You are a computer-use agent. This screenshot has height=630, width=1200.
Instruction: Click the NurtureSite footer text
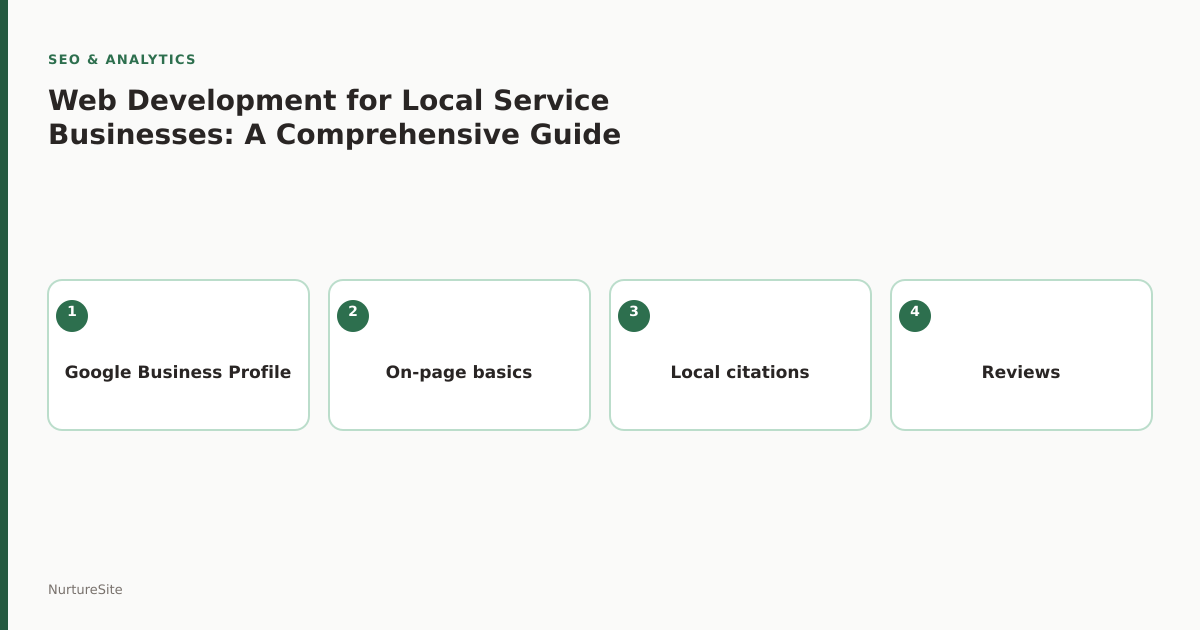click(x=85, y=590)
